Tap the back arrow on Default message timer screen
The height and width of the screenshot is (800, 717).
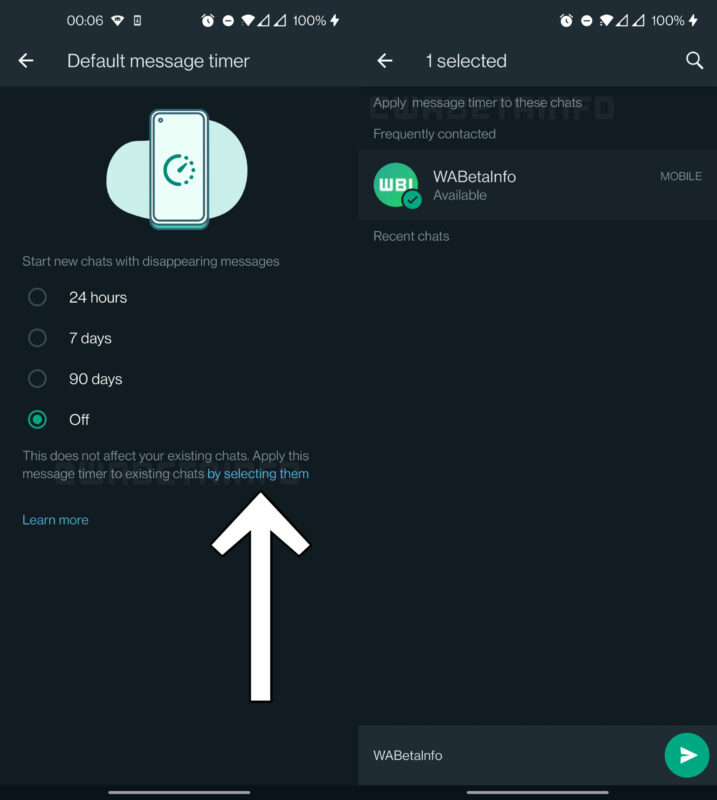25,61
